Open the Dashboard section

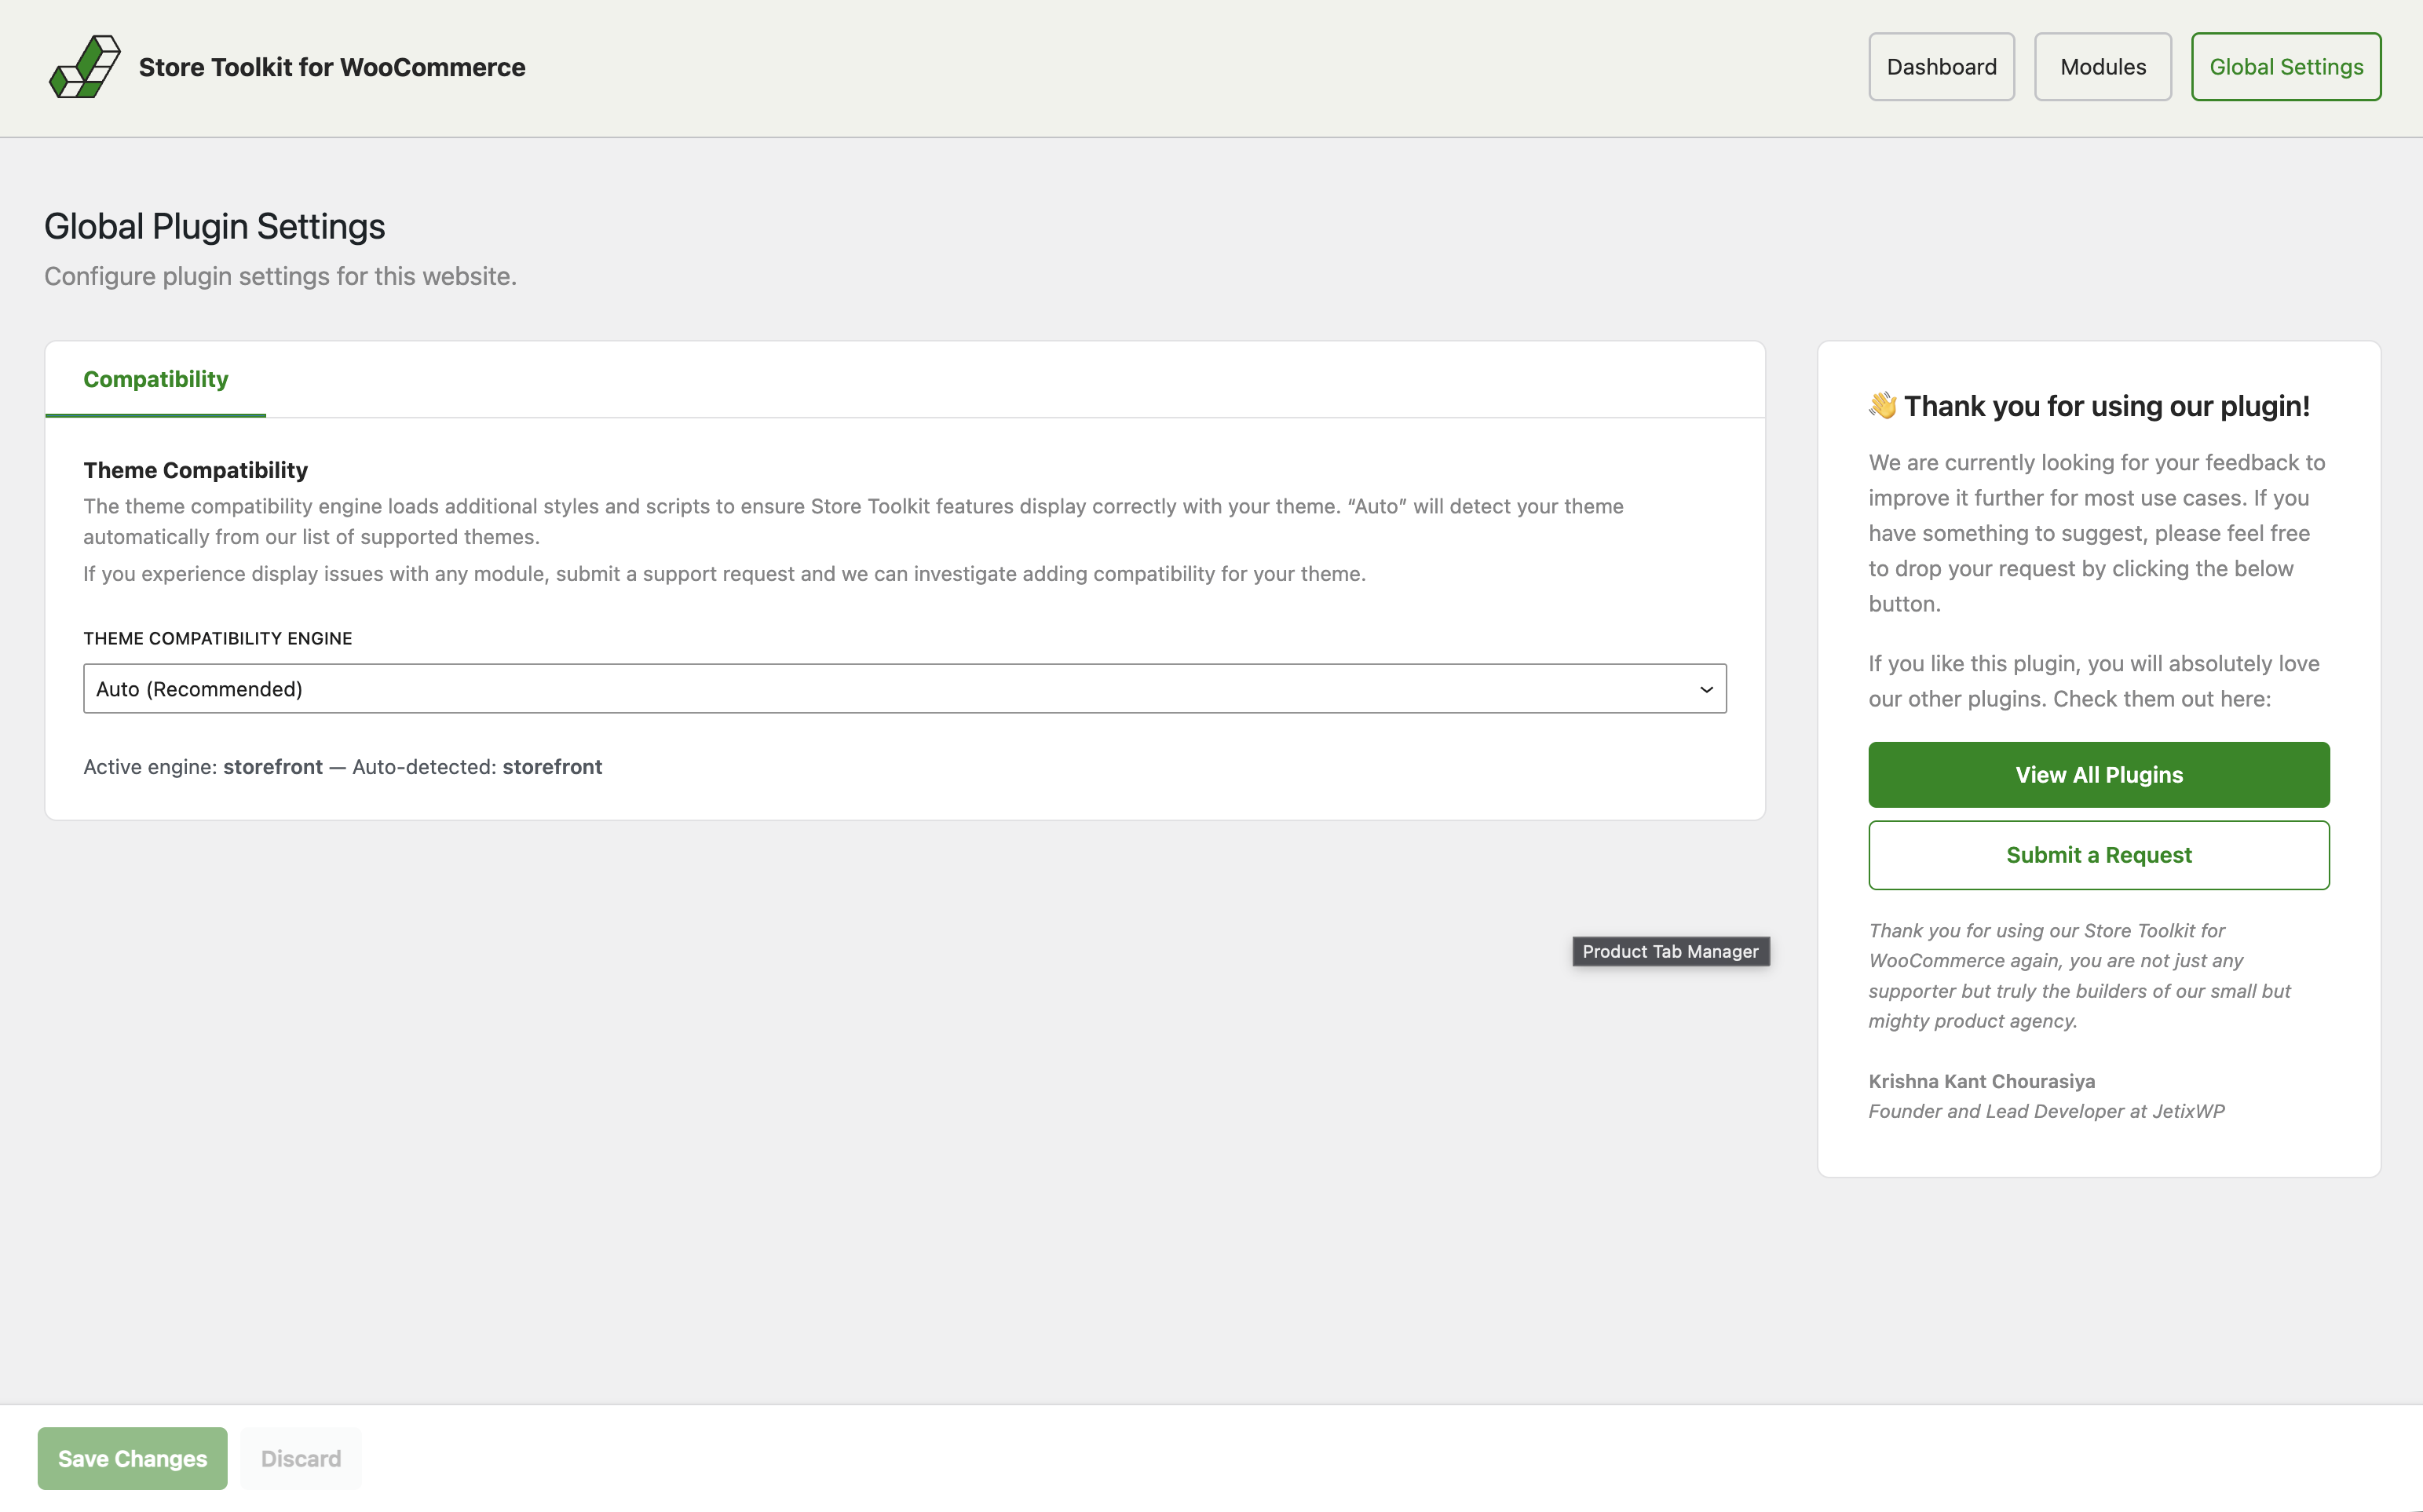pos(1941,66)
